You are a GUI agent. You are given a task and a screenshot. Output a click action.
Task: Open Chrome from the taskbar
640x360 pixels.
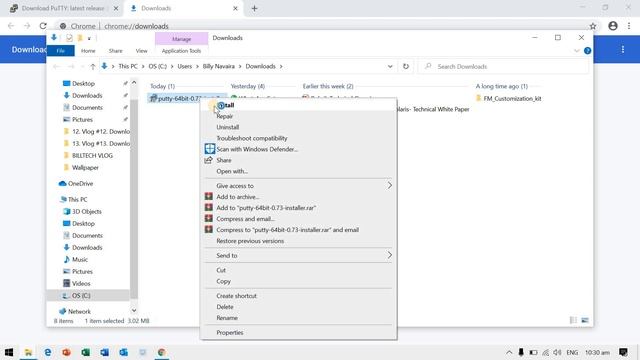[x=162, y=352]
